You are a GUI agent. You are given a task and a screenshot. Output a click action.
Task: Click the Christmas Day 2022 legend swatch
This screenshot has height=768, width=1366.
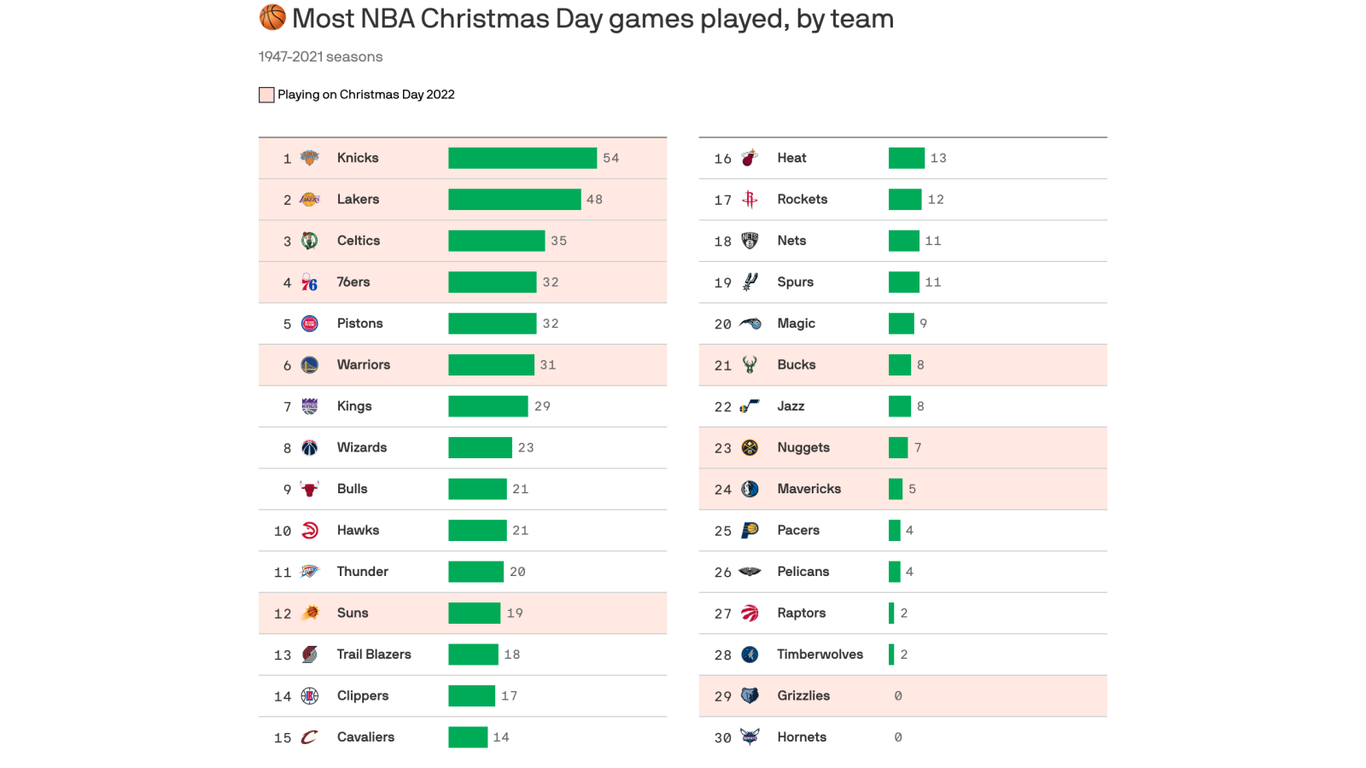pyautogui.click(x=266, y=95)
